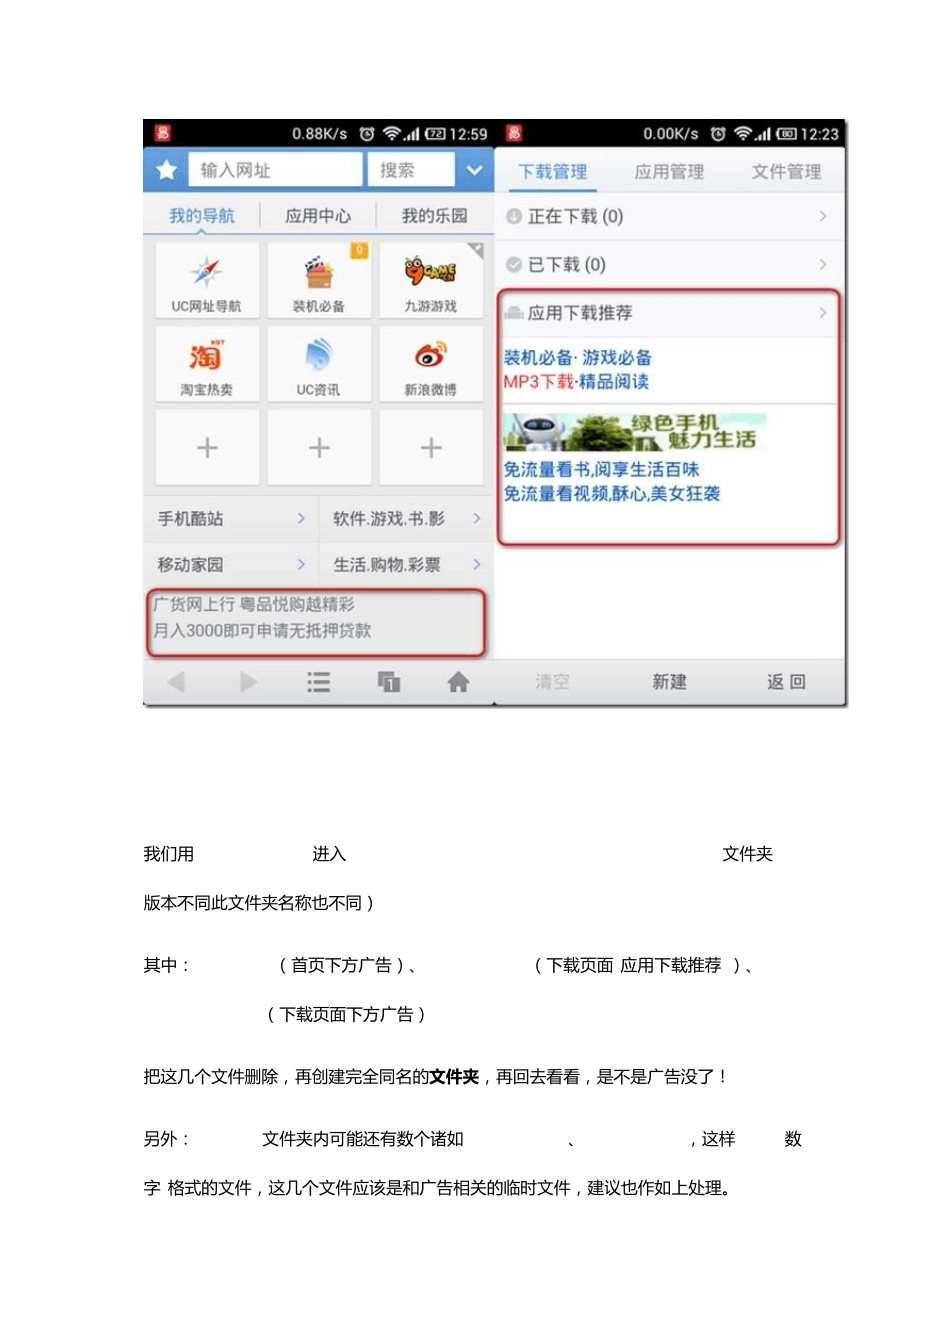Screen dimensions: 950x1344
Task: Go back with the left arrow
Action: click(x=177, y=682)
